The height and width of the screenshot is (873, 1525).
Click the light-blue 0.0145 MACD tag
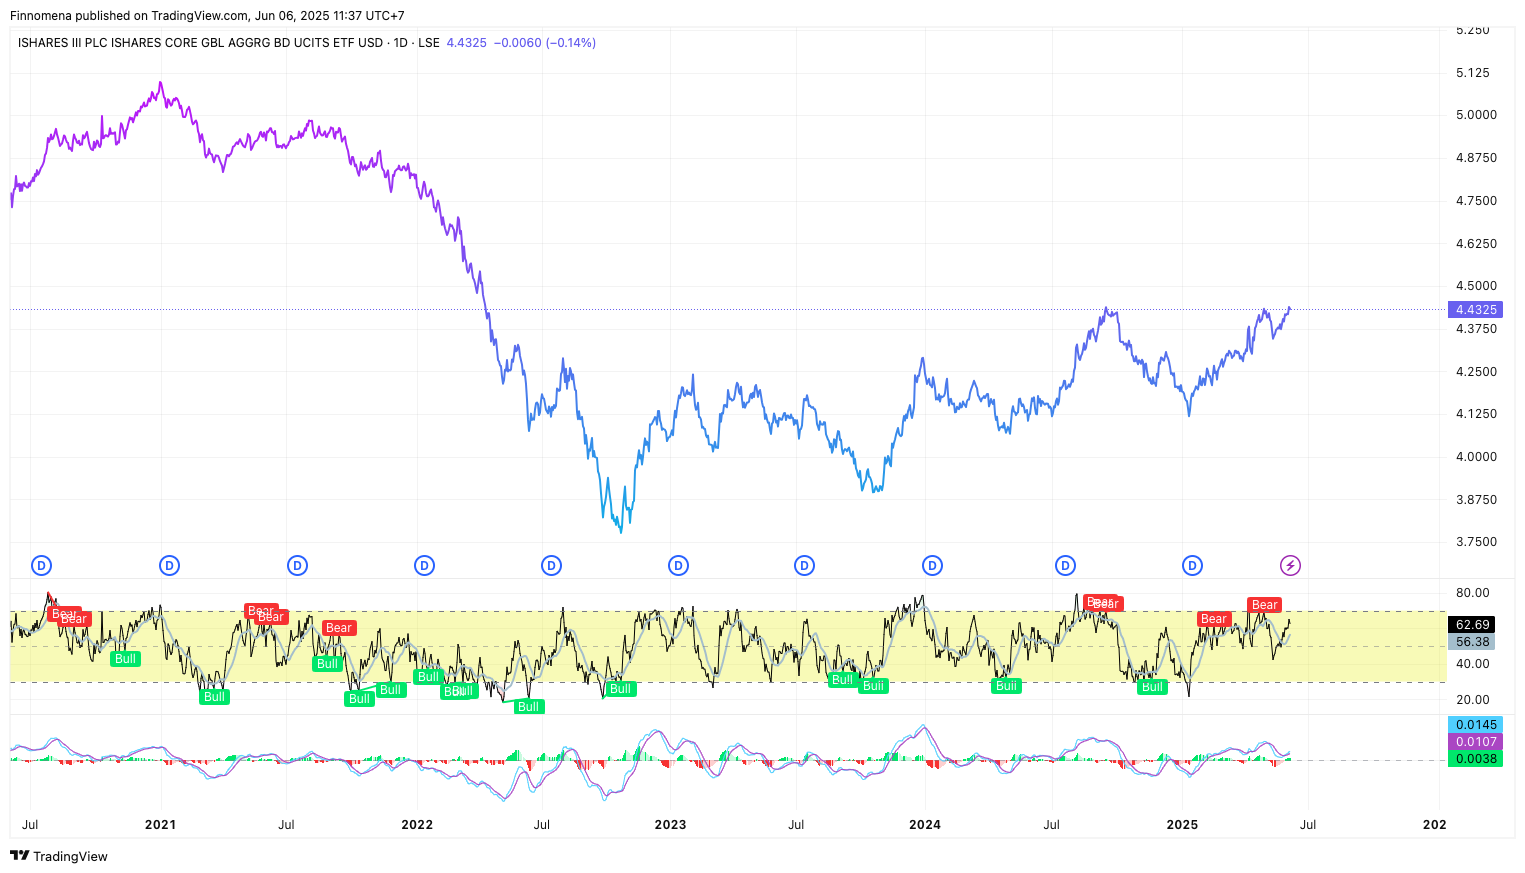[1475, 725]
